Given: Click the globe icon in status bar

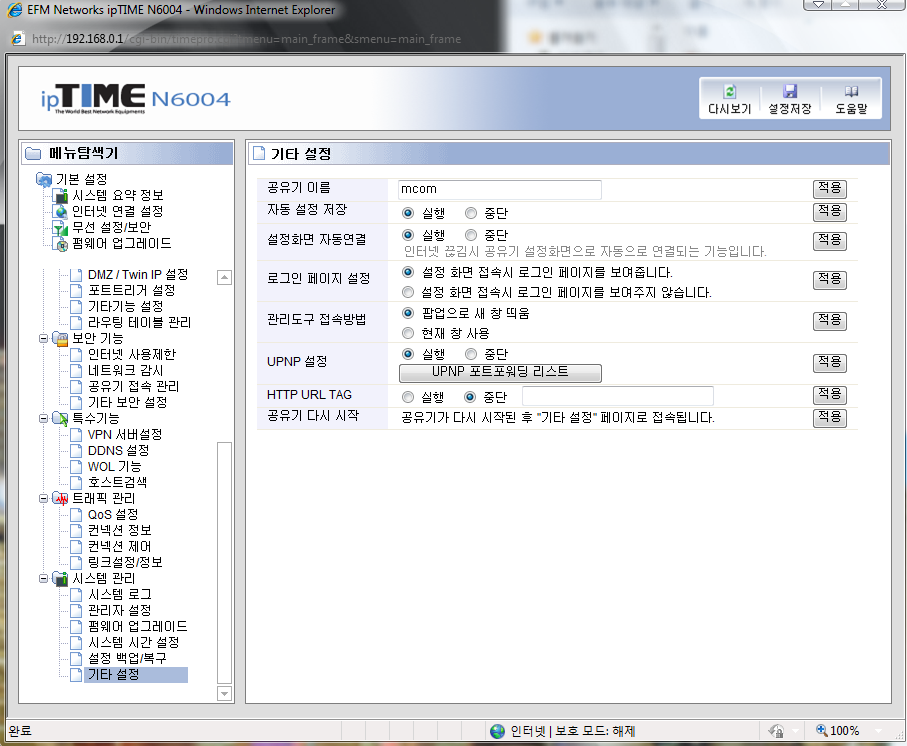Looking at the screenshot, I should pyautogui.click(x=497, y=732).
